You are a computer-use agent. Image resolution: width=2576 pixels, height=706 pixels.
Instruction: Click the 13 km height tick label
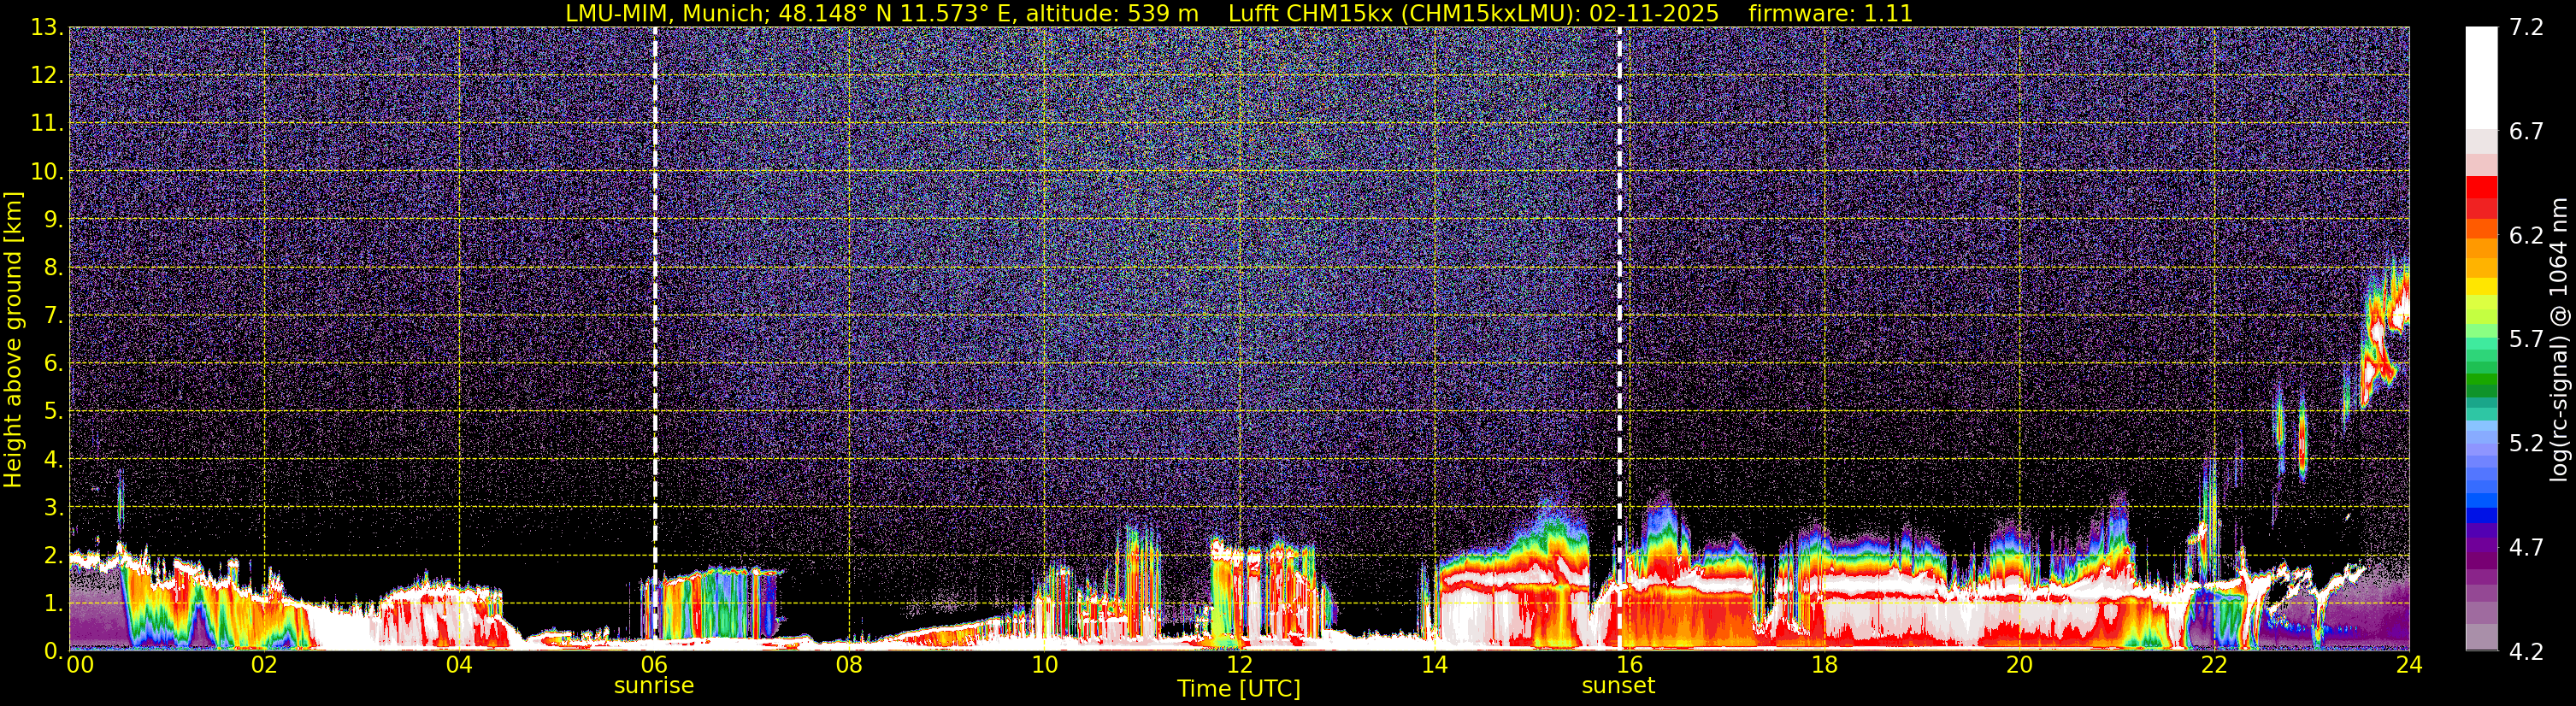coord(46,28)
